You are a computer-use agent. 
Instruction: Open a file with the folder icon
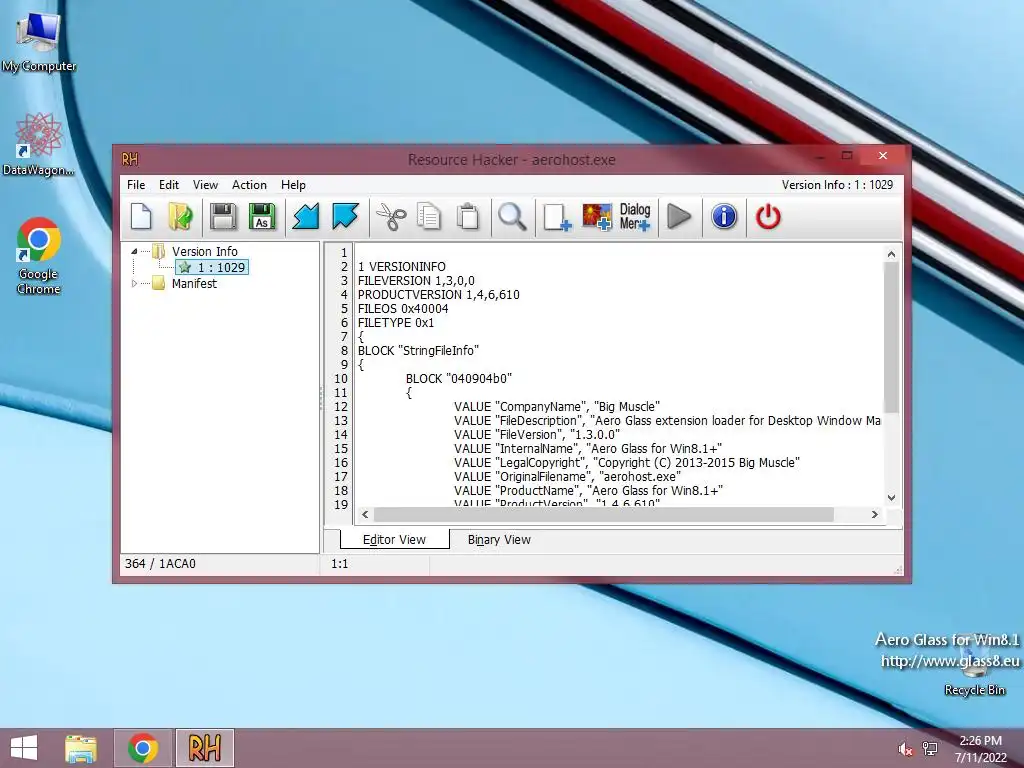click(180, 217)
